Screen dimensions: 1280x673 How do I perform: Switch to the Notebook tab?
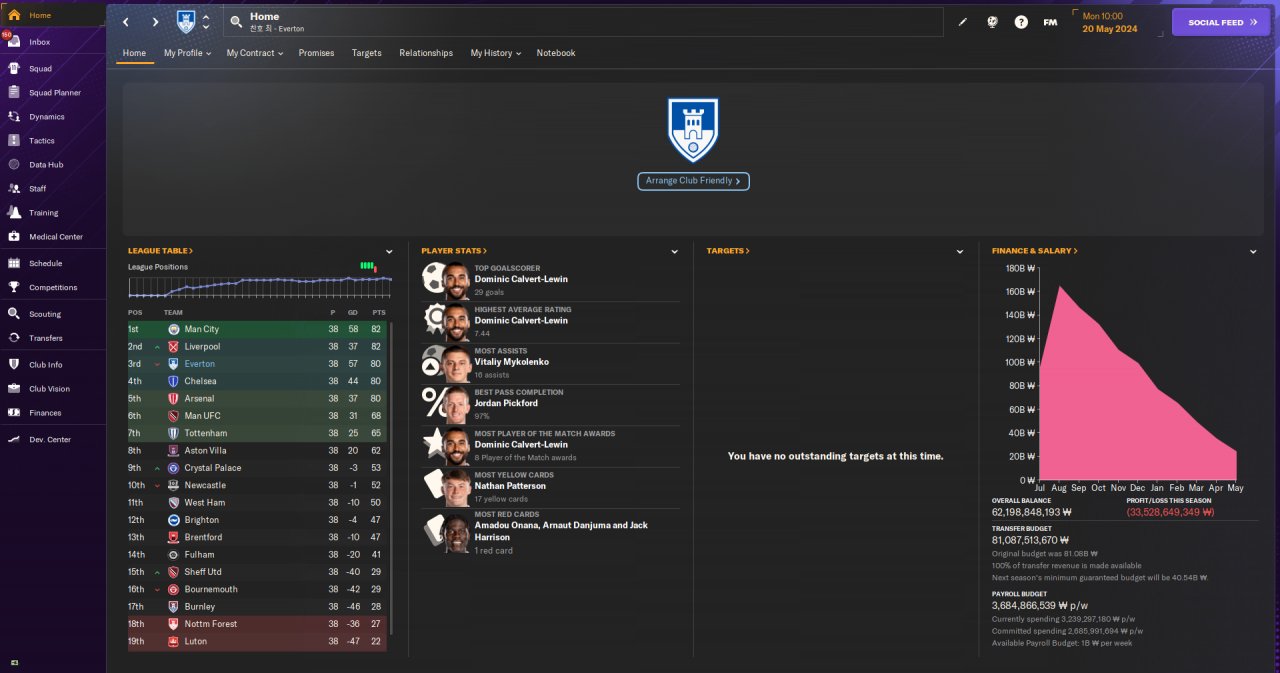[x=556, y=53]
